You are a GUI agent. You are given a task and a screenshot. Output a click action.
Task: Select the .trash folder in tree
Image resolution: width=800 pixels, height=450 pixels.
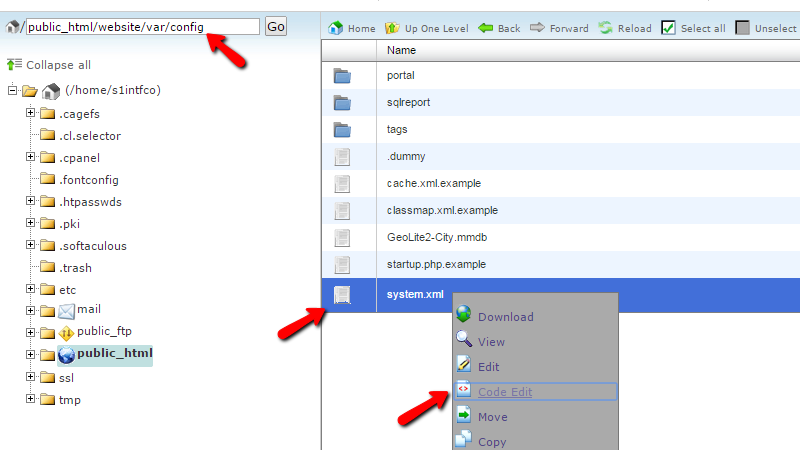point(75,268)
